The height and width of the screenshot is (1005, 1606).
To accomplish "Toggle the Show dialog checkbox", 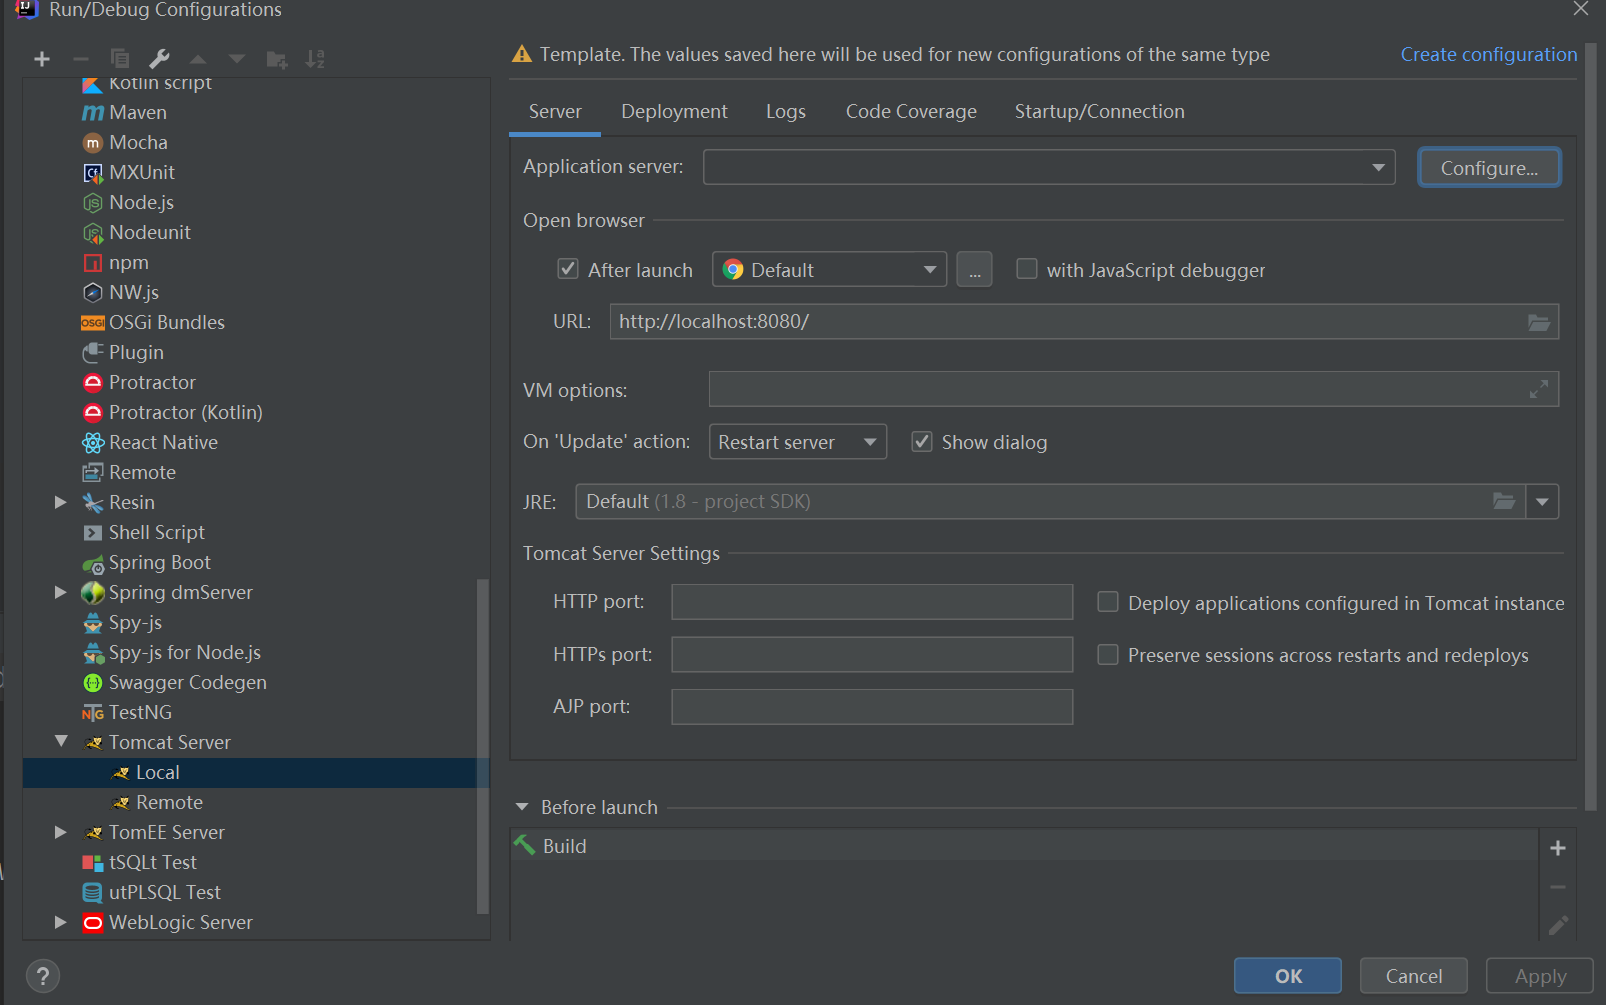I will point(922,441).
